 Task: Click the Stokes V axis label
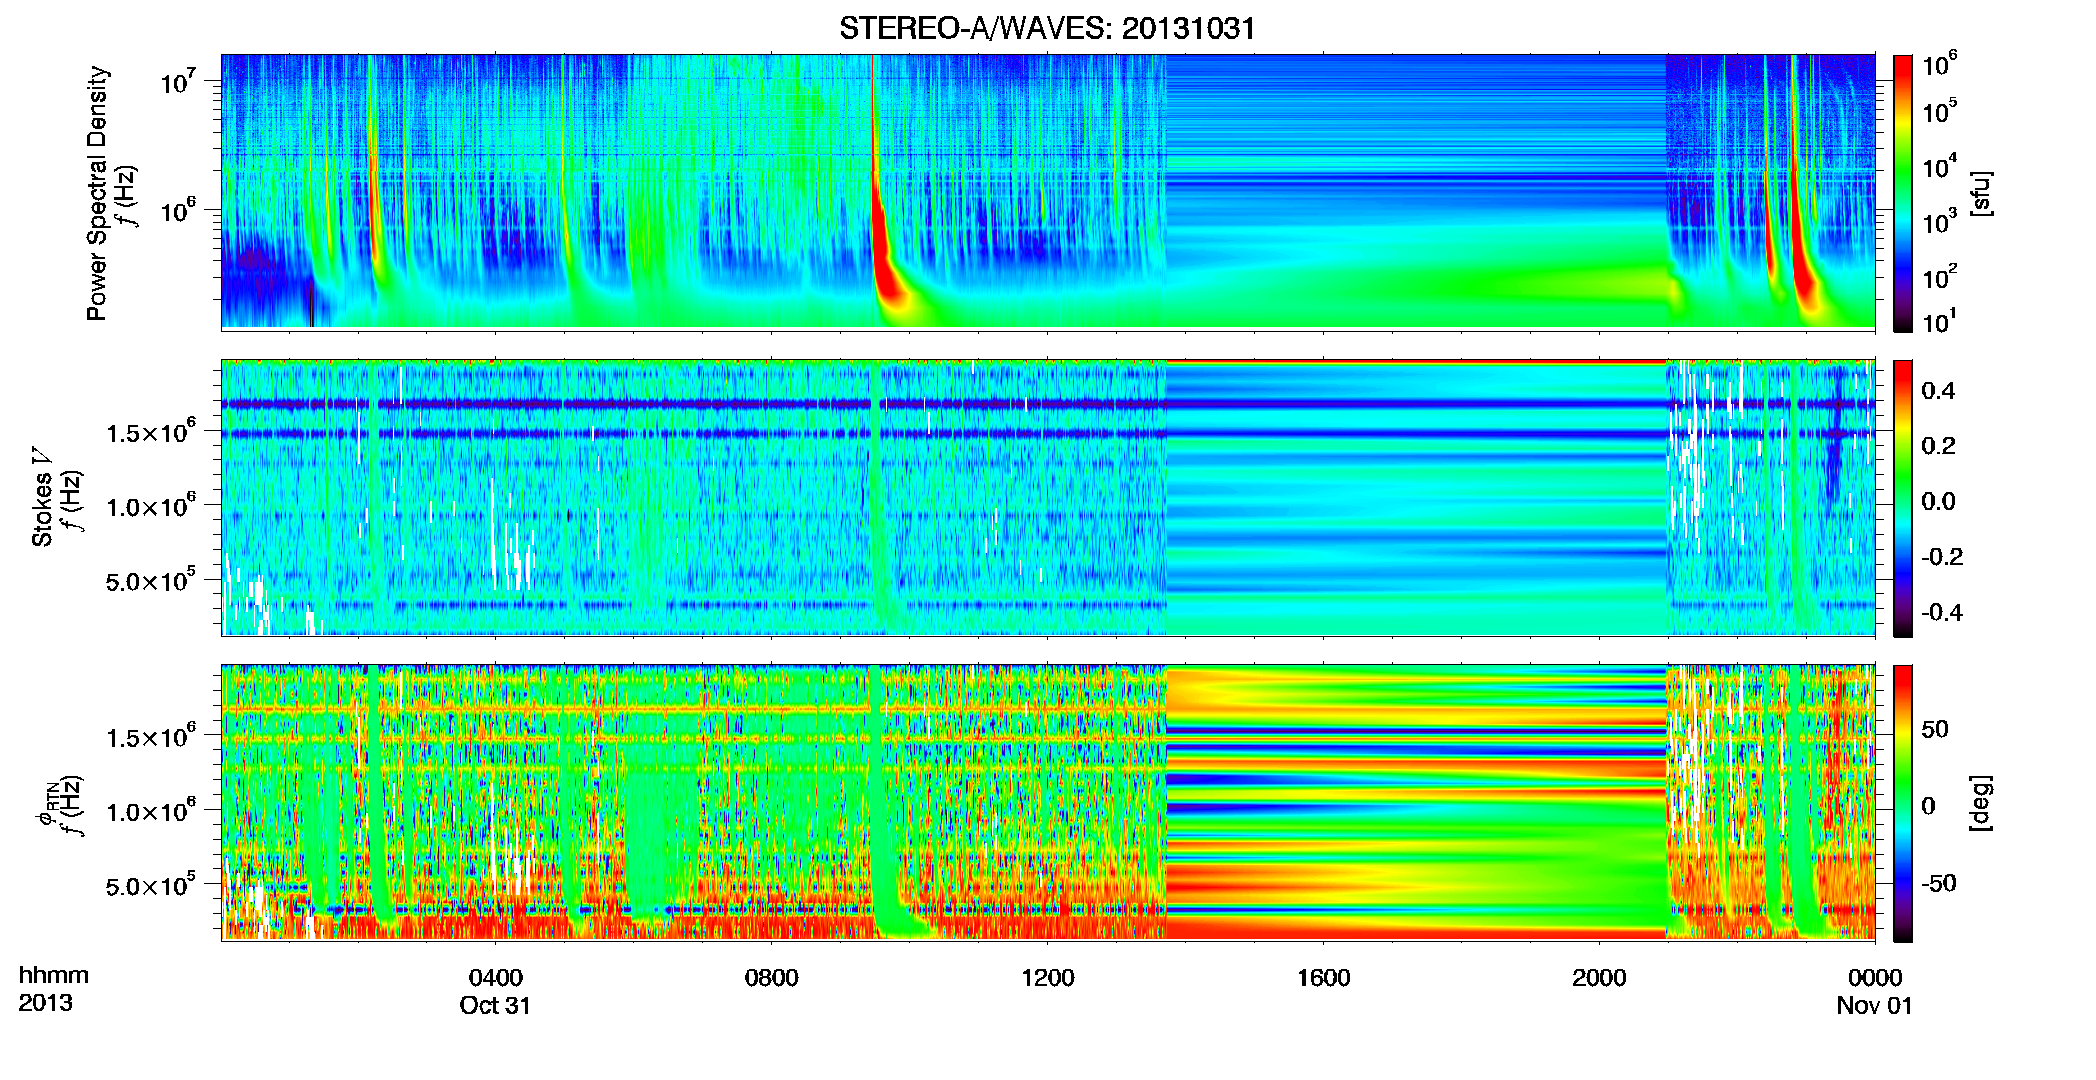pyautogui.click(x=42, y=497)
